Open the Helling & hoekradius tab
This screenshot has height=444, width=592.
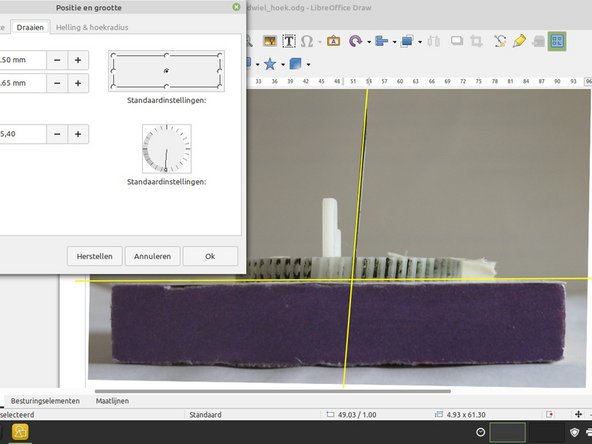92,27
